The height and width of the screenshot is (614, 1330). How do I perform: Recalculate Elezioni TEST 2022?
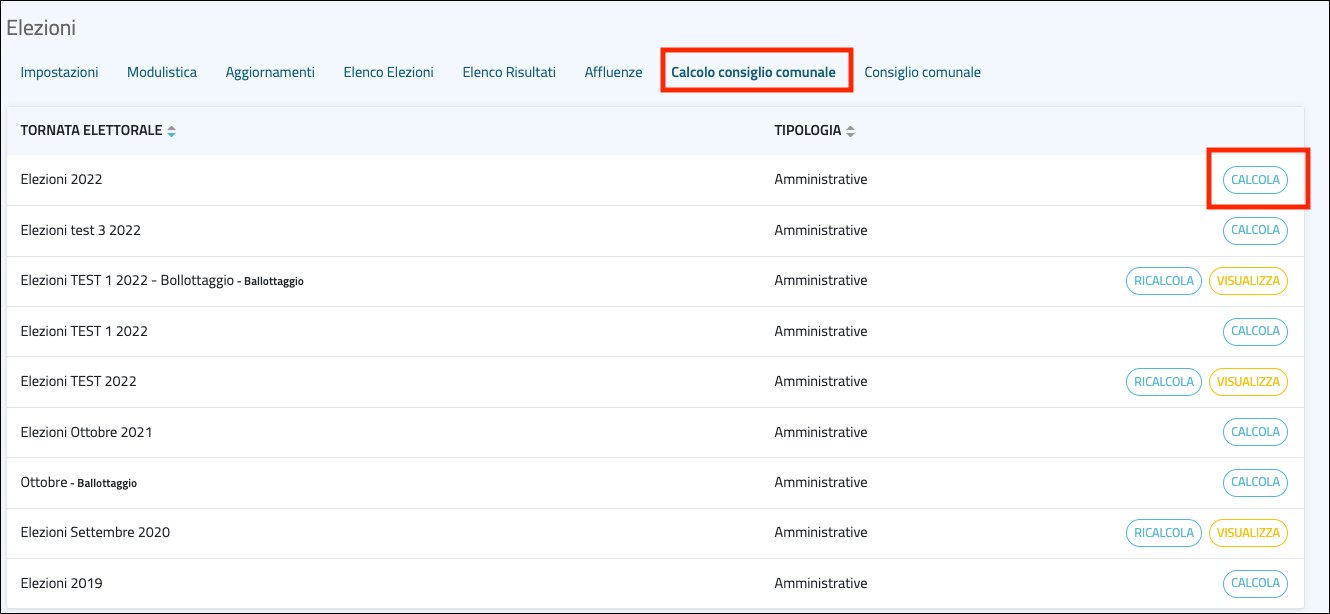[1164, 382]
